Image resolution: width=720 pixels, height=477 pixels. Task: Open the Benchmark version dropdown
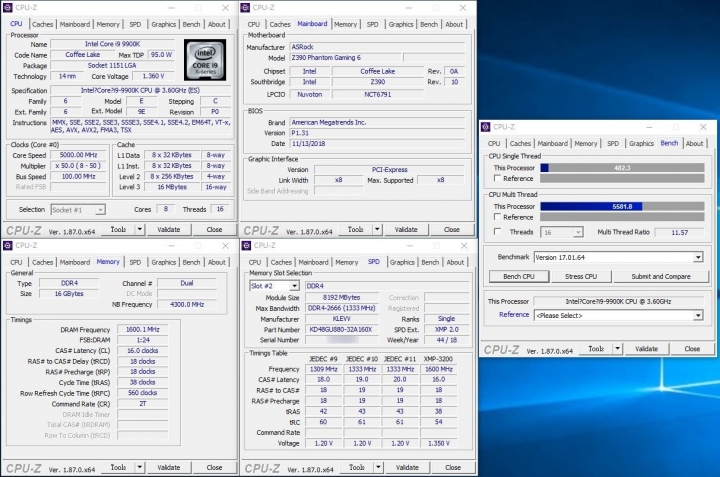click(x=619, y=257)
